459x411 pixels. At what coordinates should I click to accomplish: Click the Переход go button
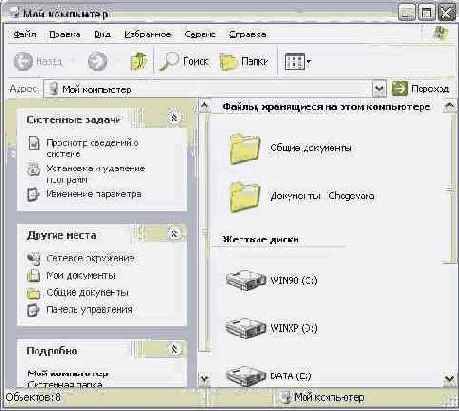pos(421,89)
